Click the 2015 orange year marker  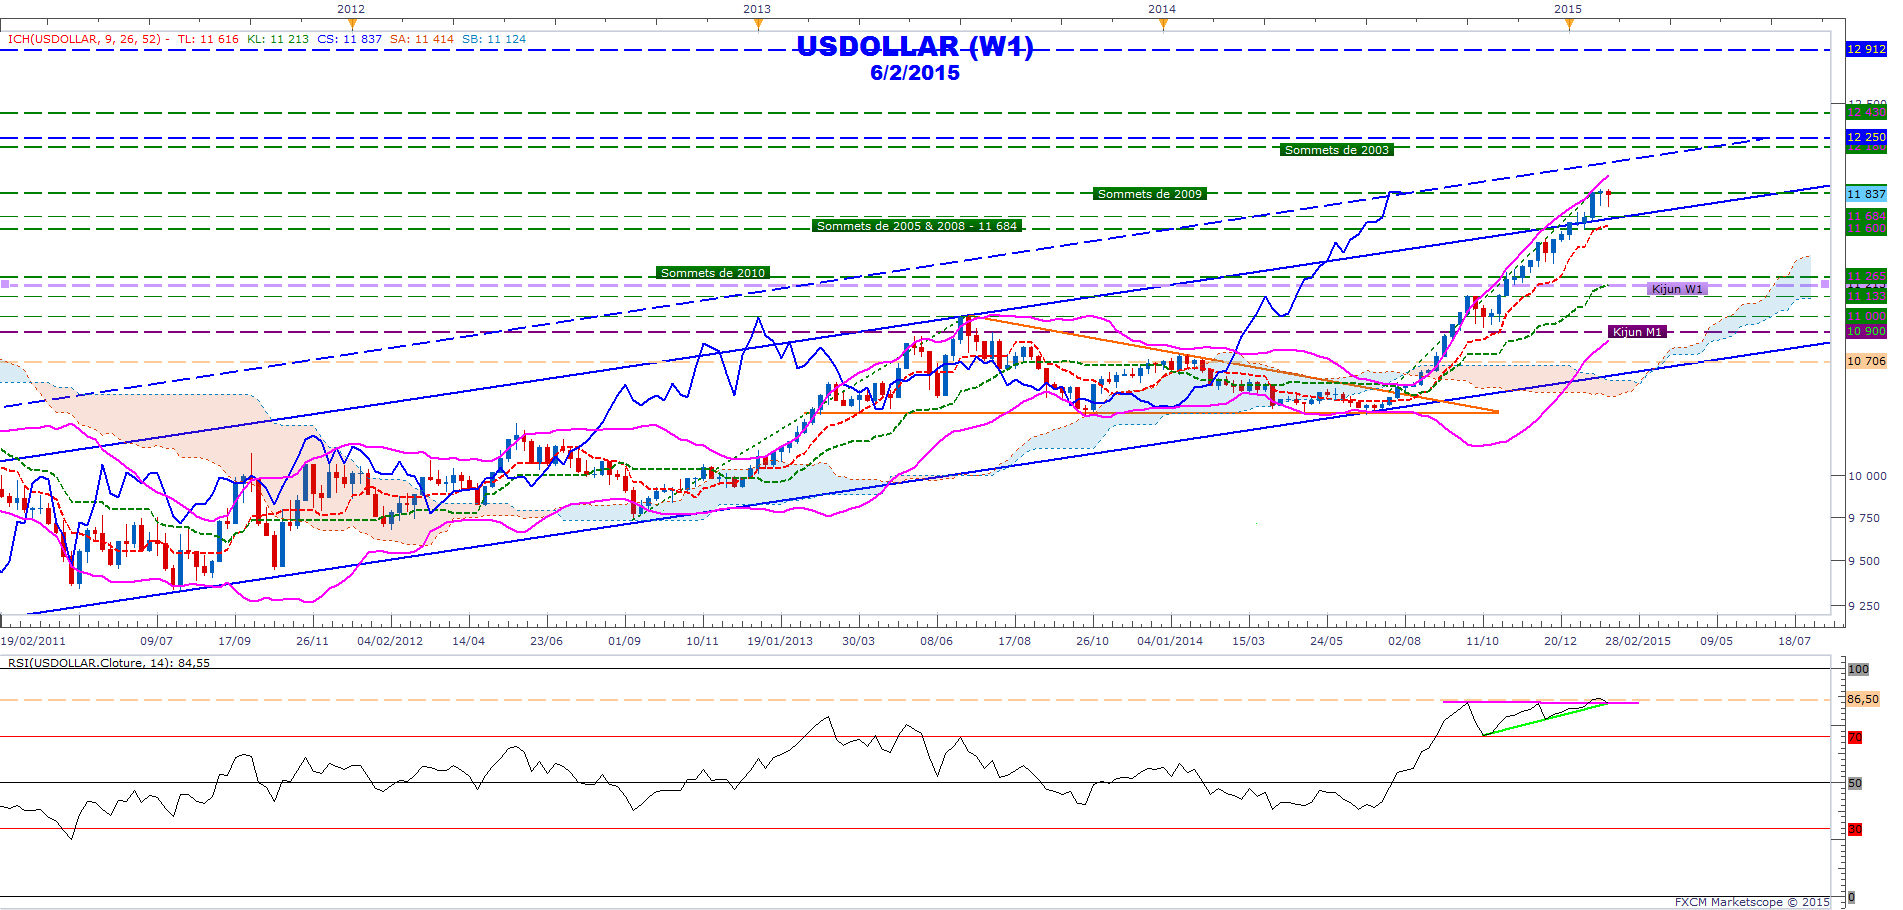point(1568,23)
